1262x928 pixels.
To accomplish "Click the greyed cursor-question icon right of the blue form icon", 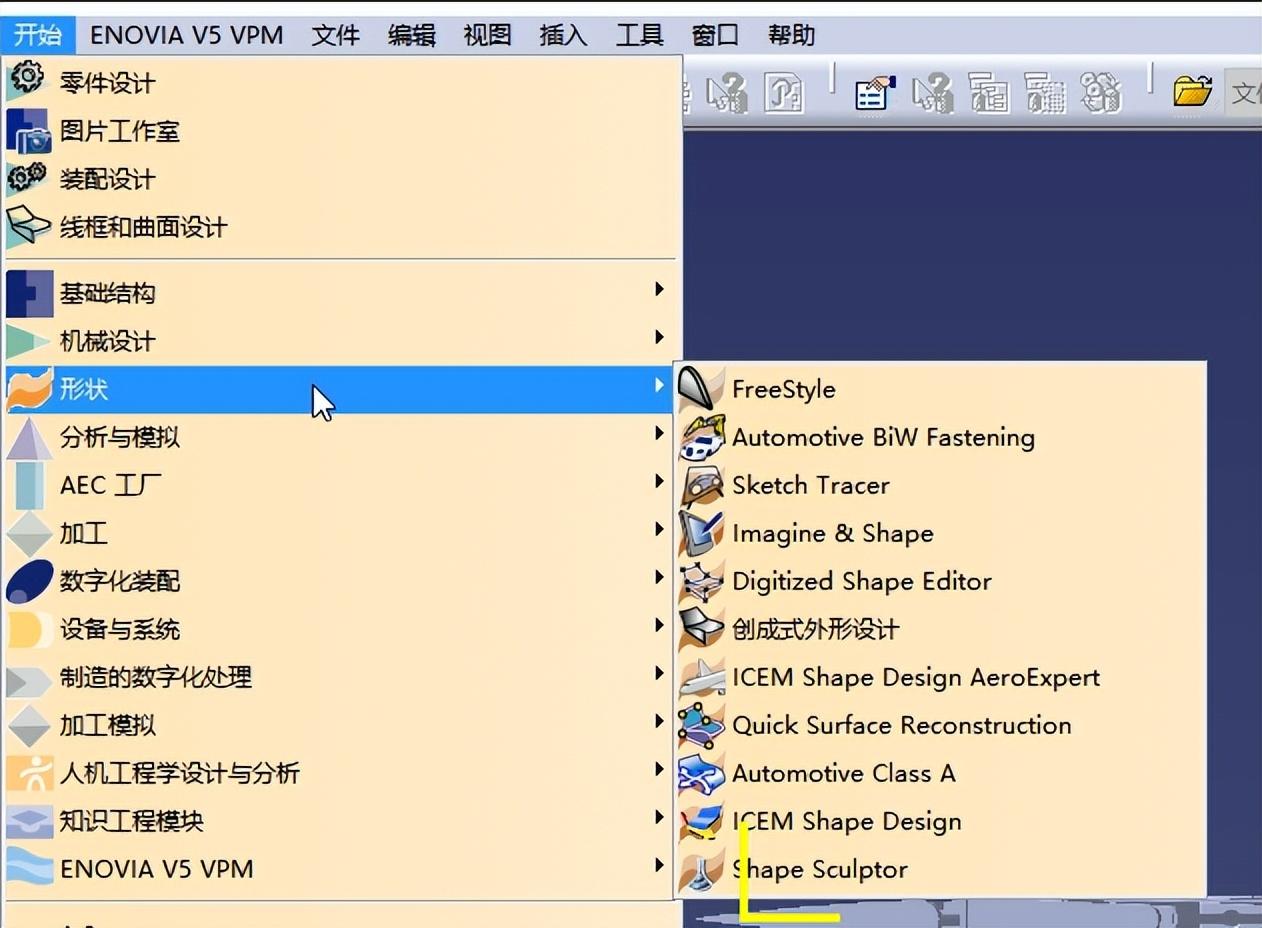I will pos(932,94).
